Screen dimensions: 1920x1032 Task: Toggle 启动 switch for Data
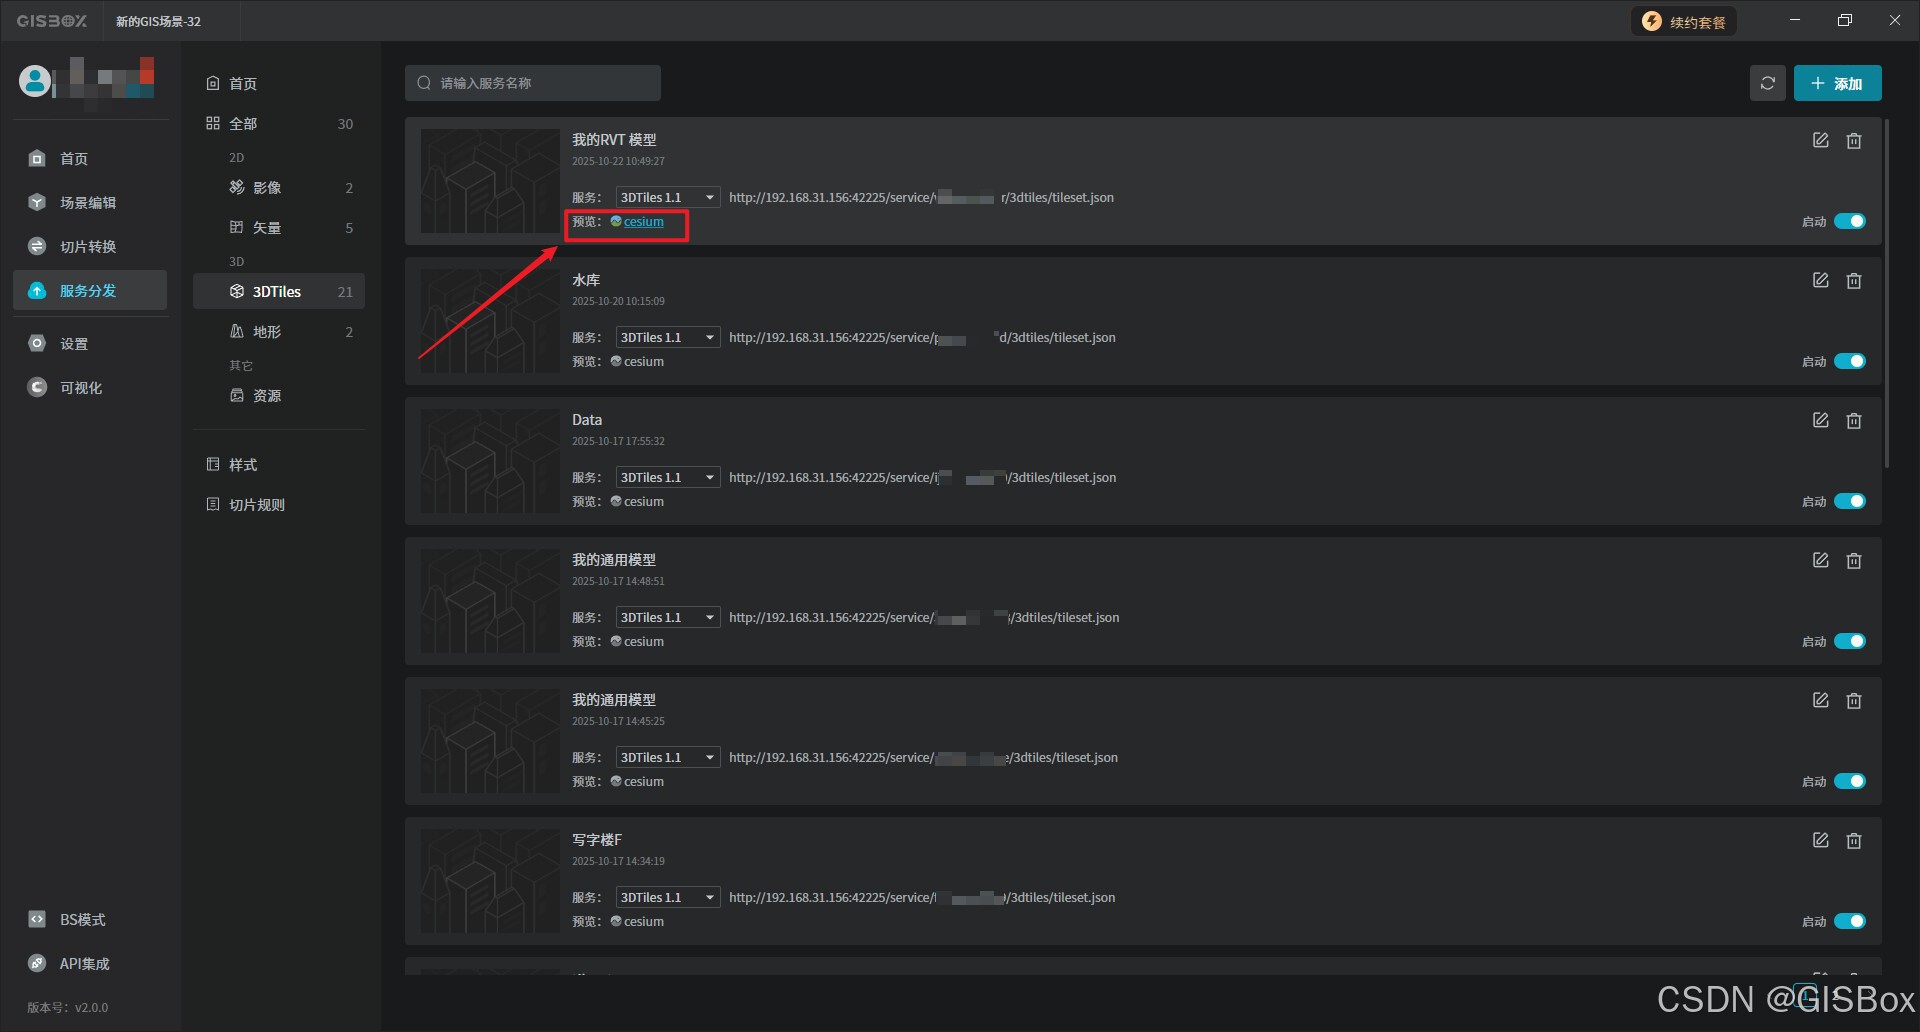click(1850, 501)
